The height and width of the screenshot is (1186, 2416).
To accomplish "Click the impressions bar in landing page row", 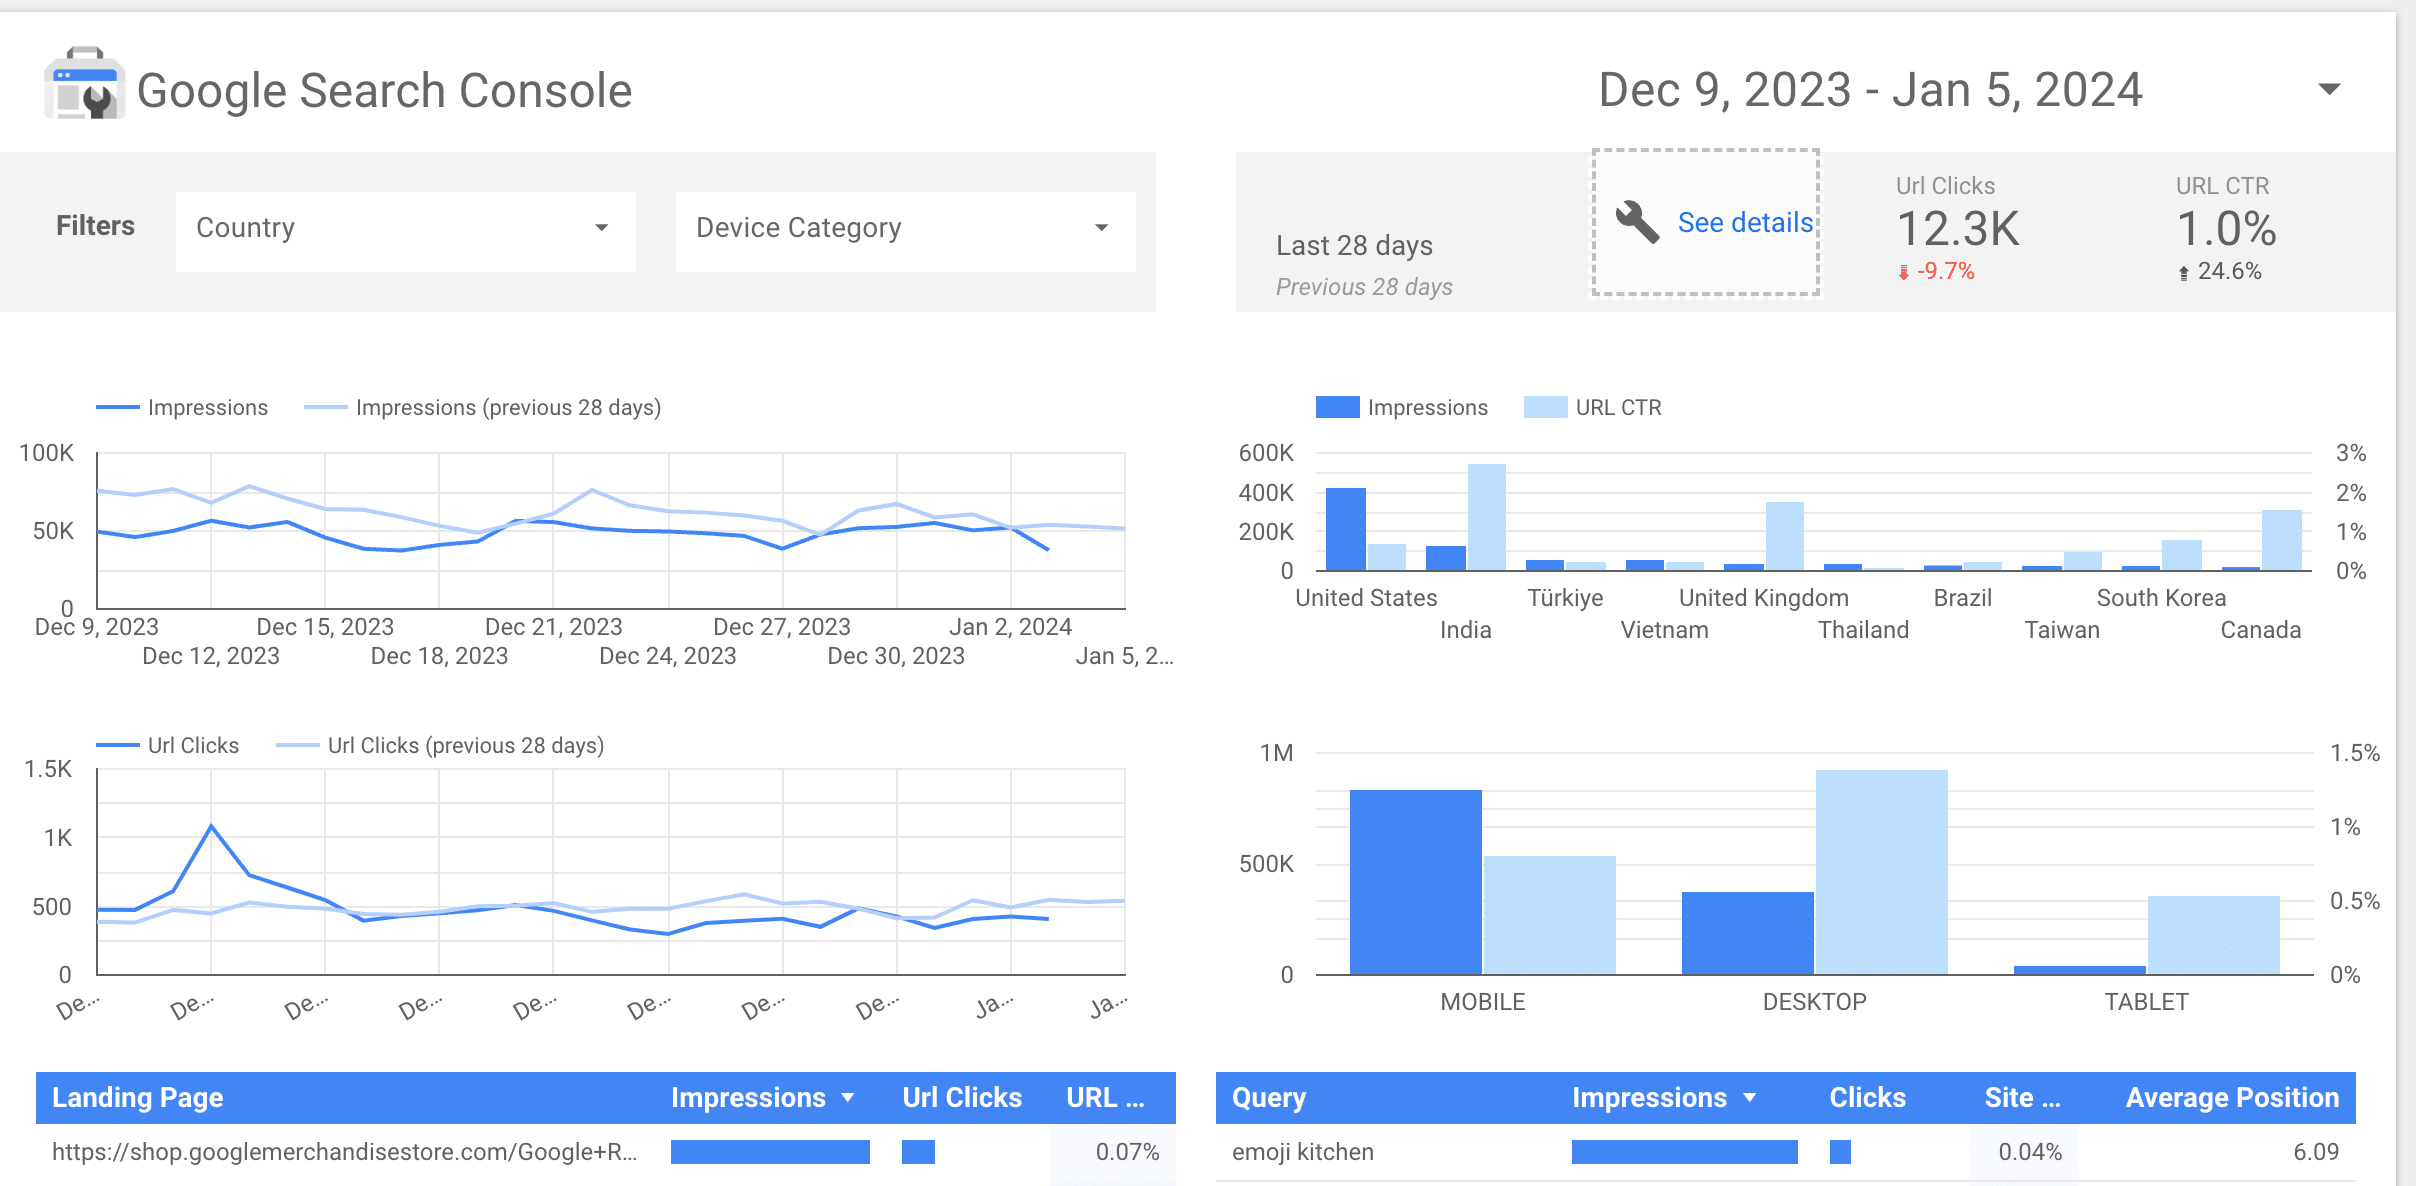I will click(770, 1152).
